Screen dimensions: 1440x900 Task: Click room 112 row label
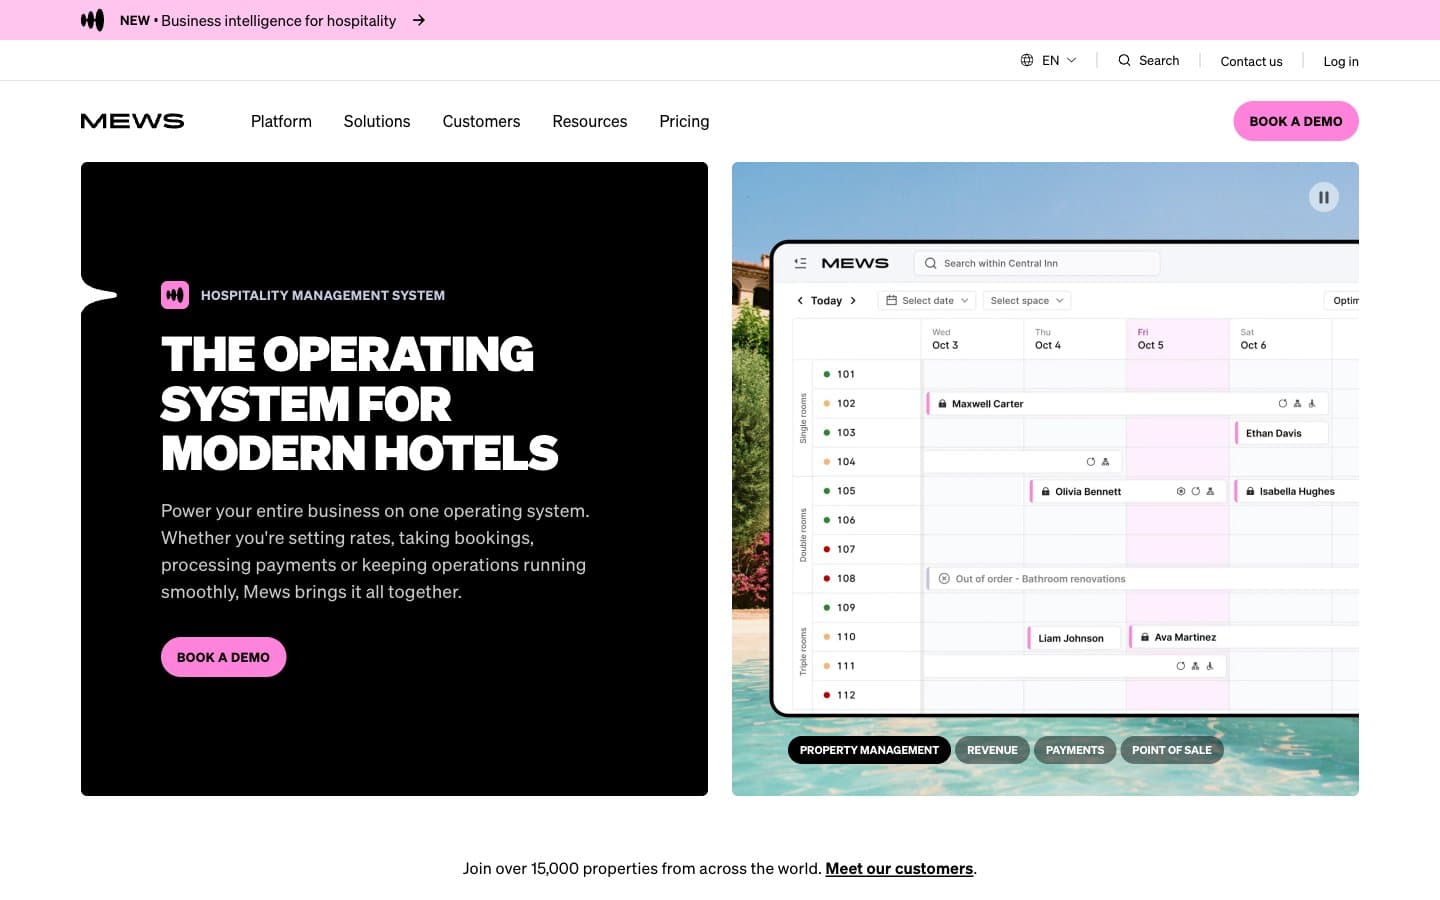coord(846,695)
